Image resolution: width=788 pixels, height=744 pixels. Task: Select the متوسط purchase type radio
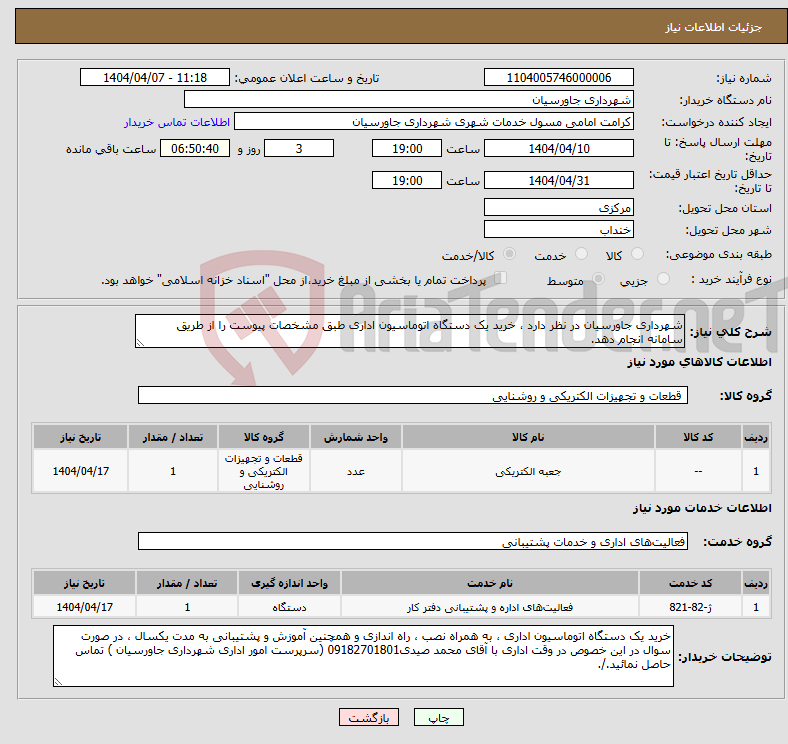pyautogui.click(x=598, y=279)
